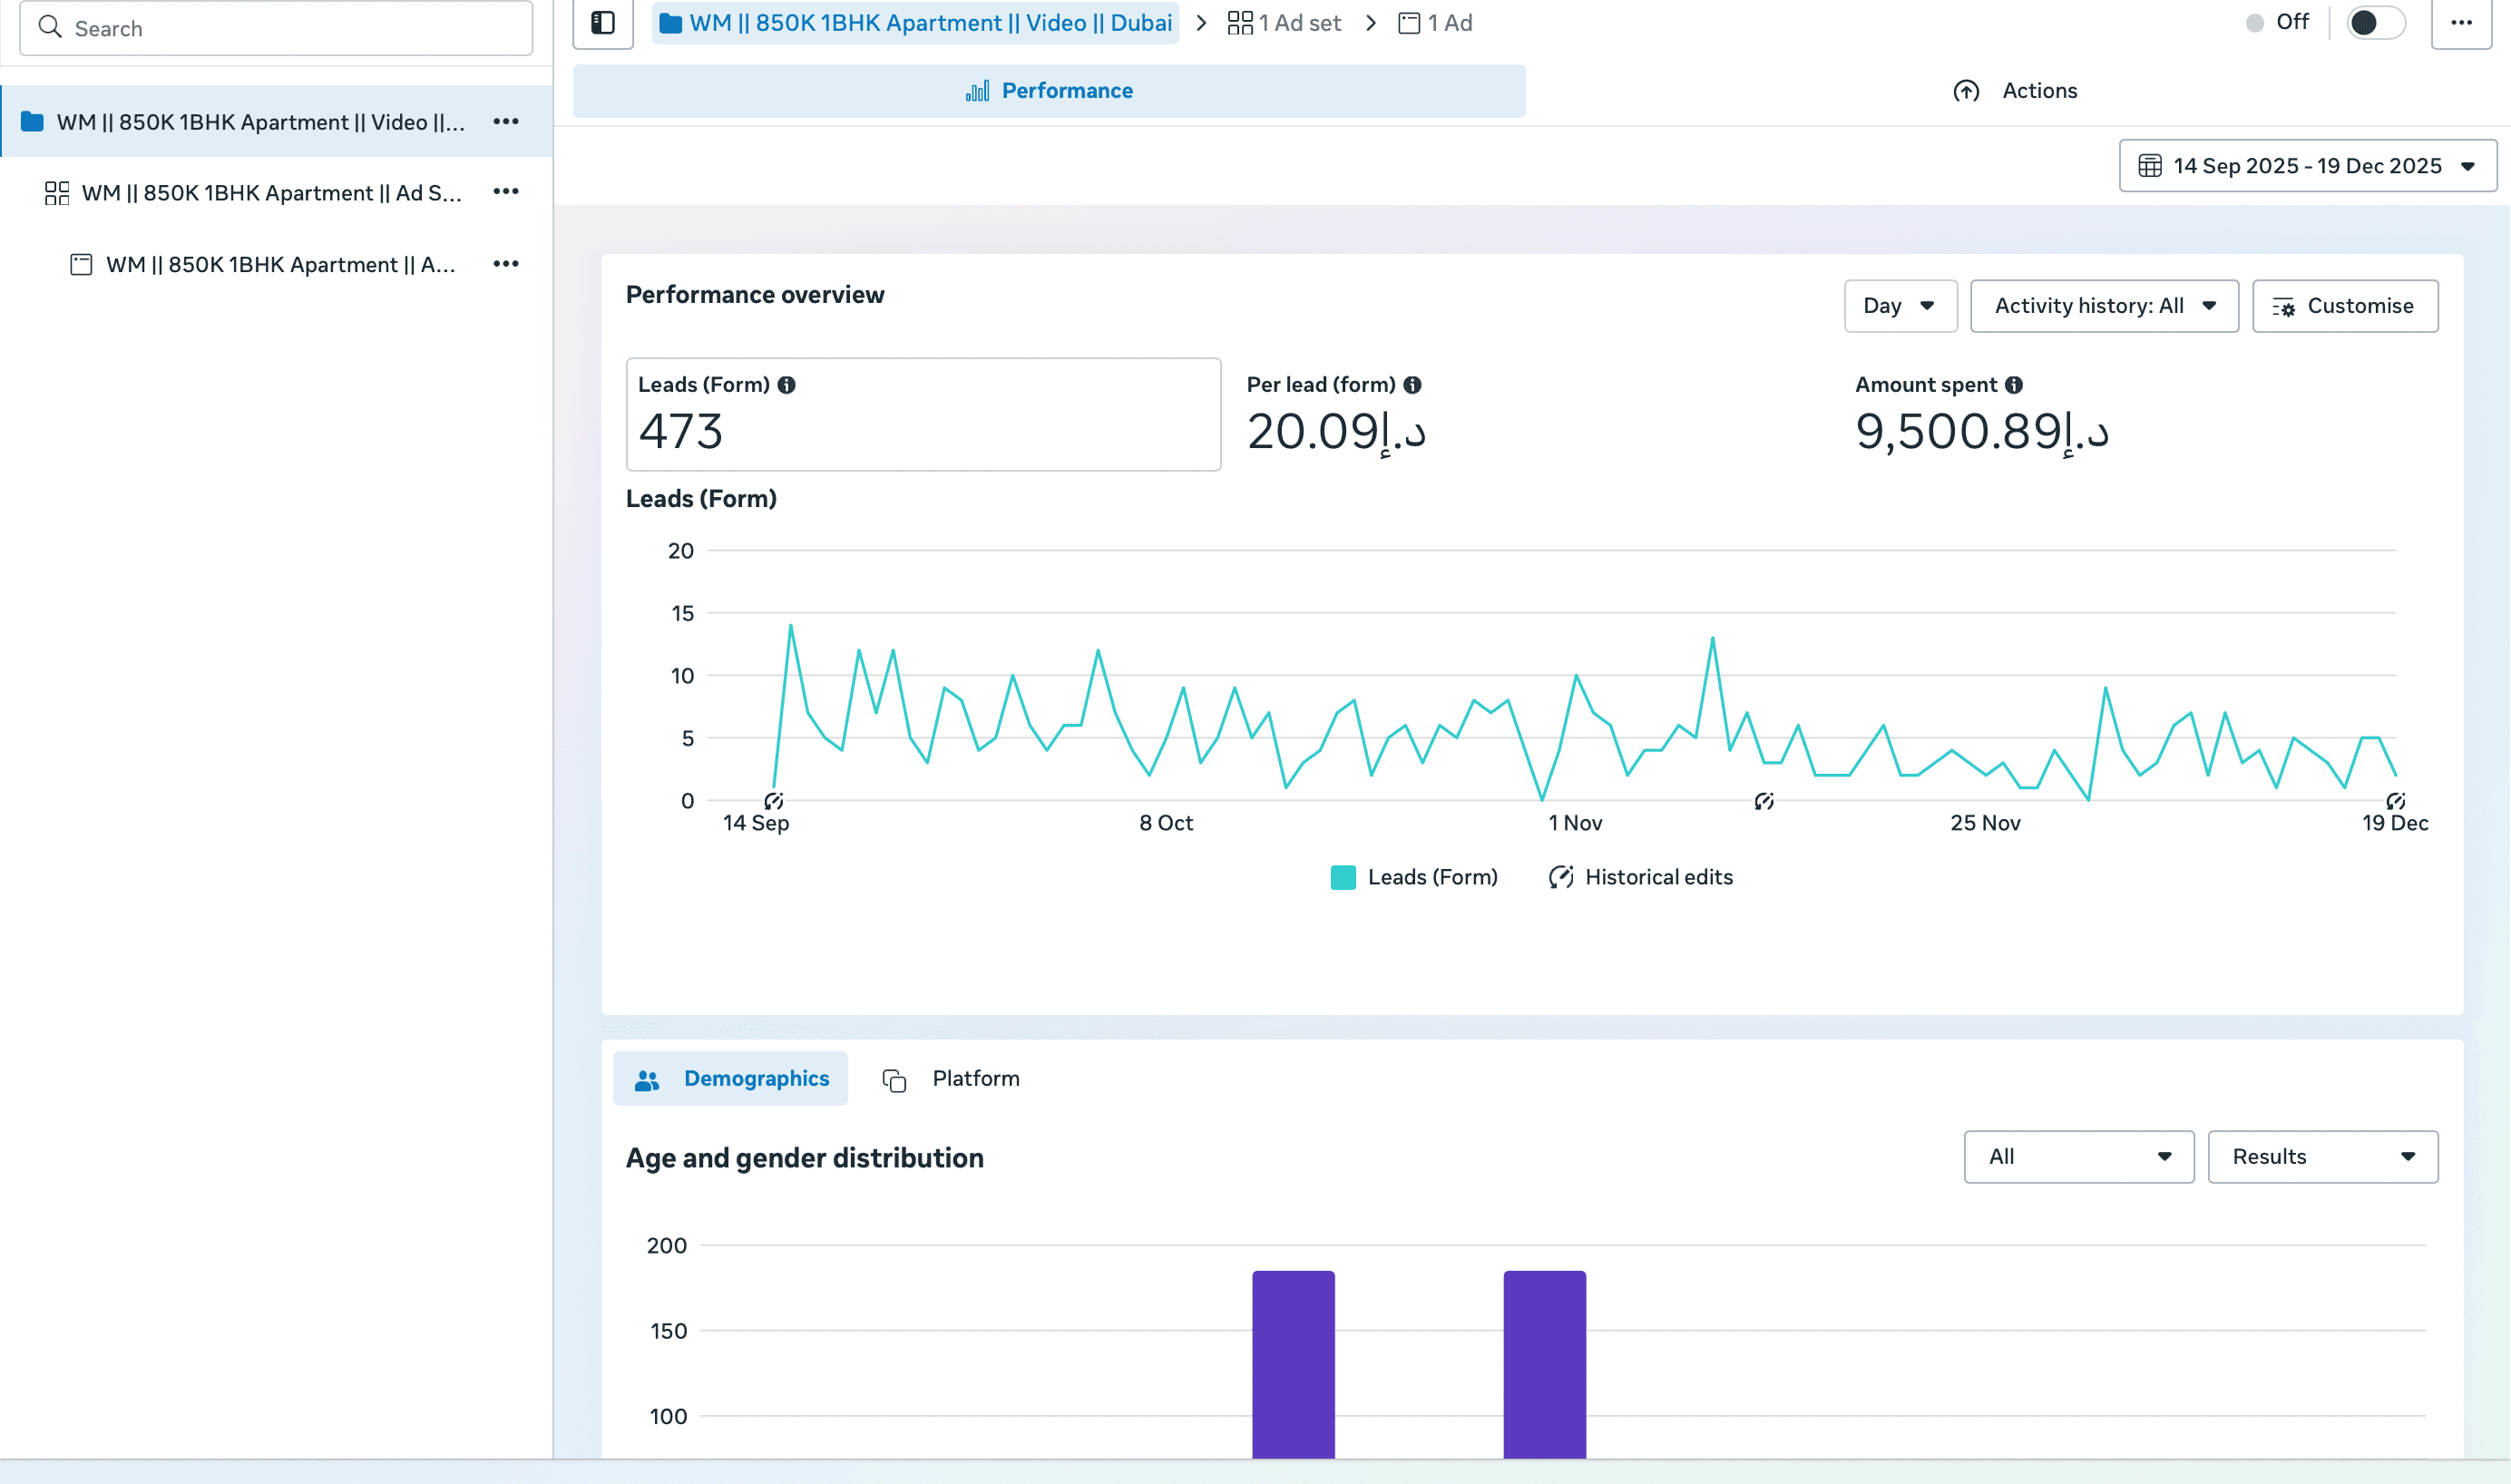The image size is (2511, 1484).
Task: Switch to the Actions tab
Action: coord(2014,91)
